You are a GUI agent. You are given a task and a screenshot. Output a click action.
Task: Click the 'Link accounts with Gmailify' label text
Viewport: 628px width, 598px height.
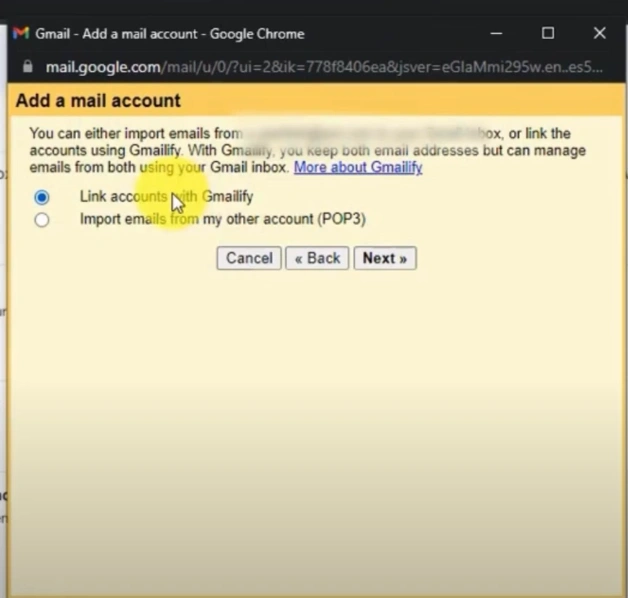(x=167, y=197)
